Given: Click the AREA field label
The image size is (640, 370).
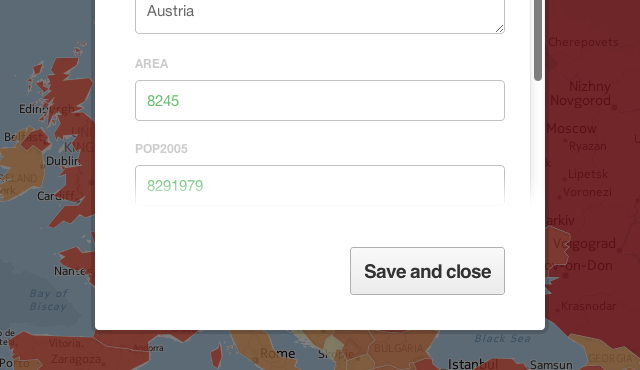Looking at the screenshot, I should (151, 64).
